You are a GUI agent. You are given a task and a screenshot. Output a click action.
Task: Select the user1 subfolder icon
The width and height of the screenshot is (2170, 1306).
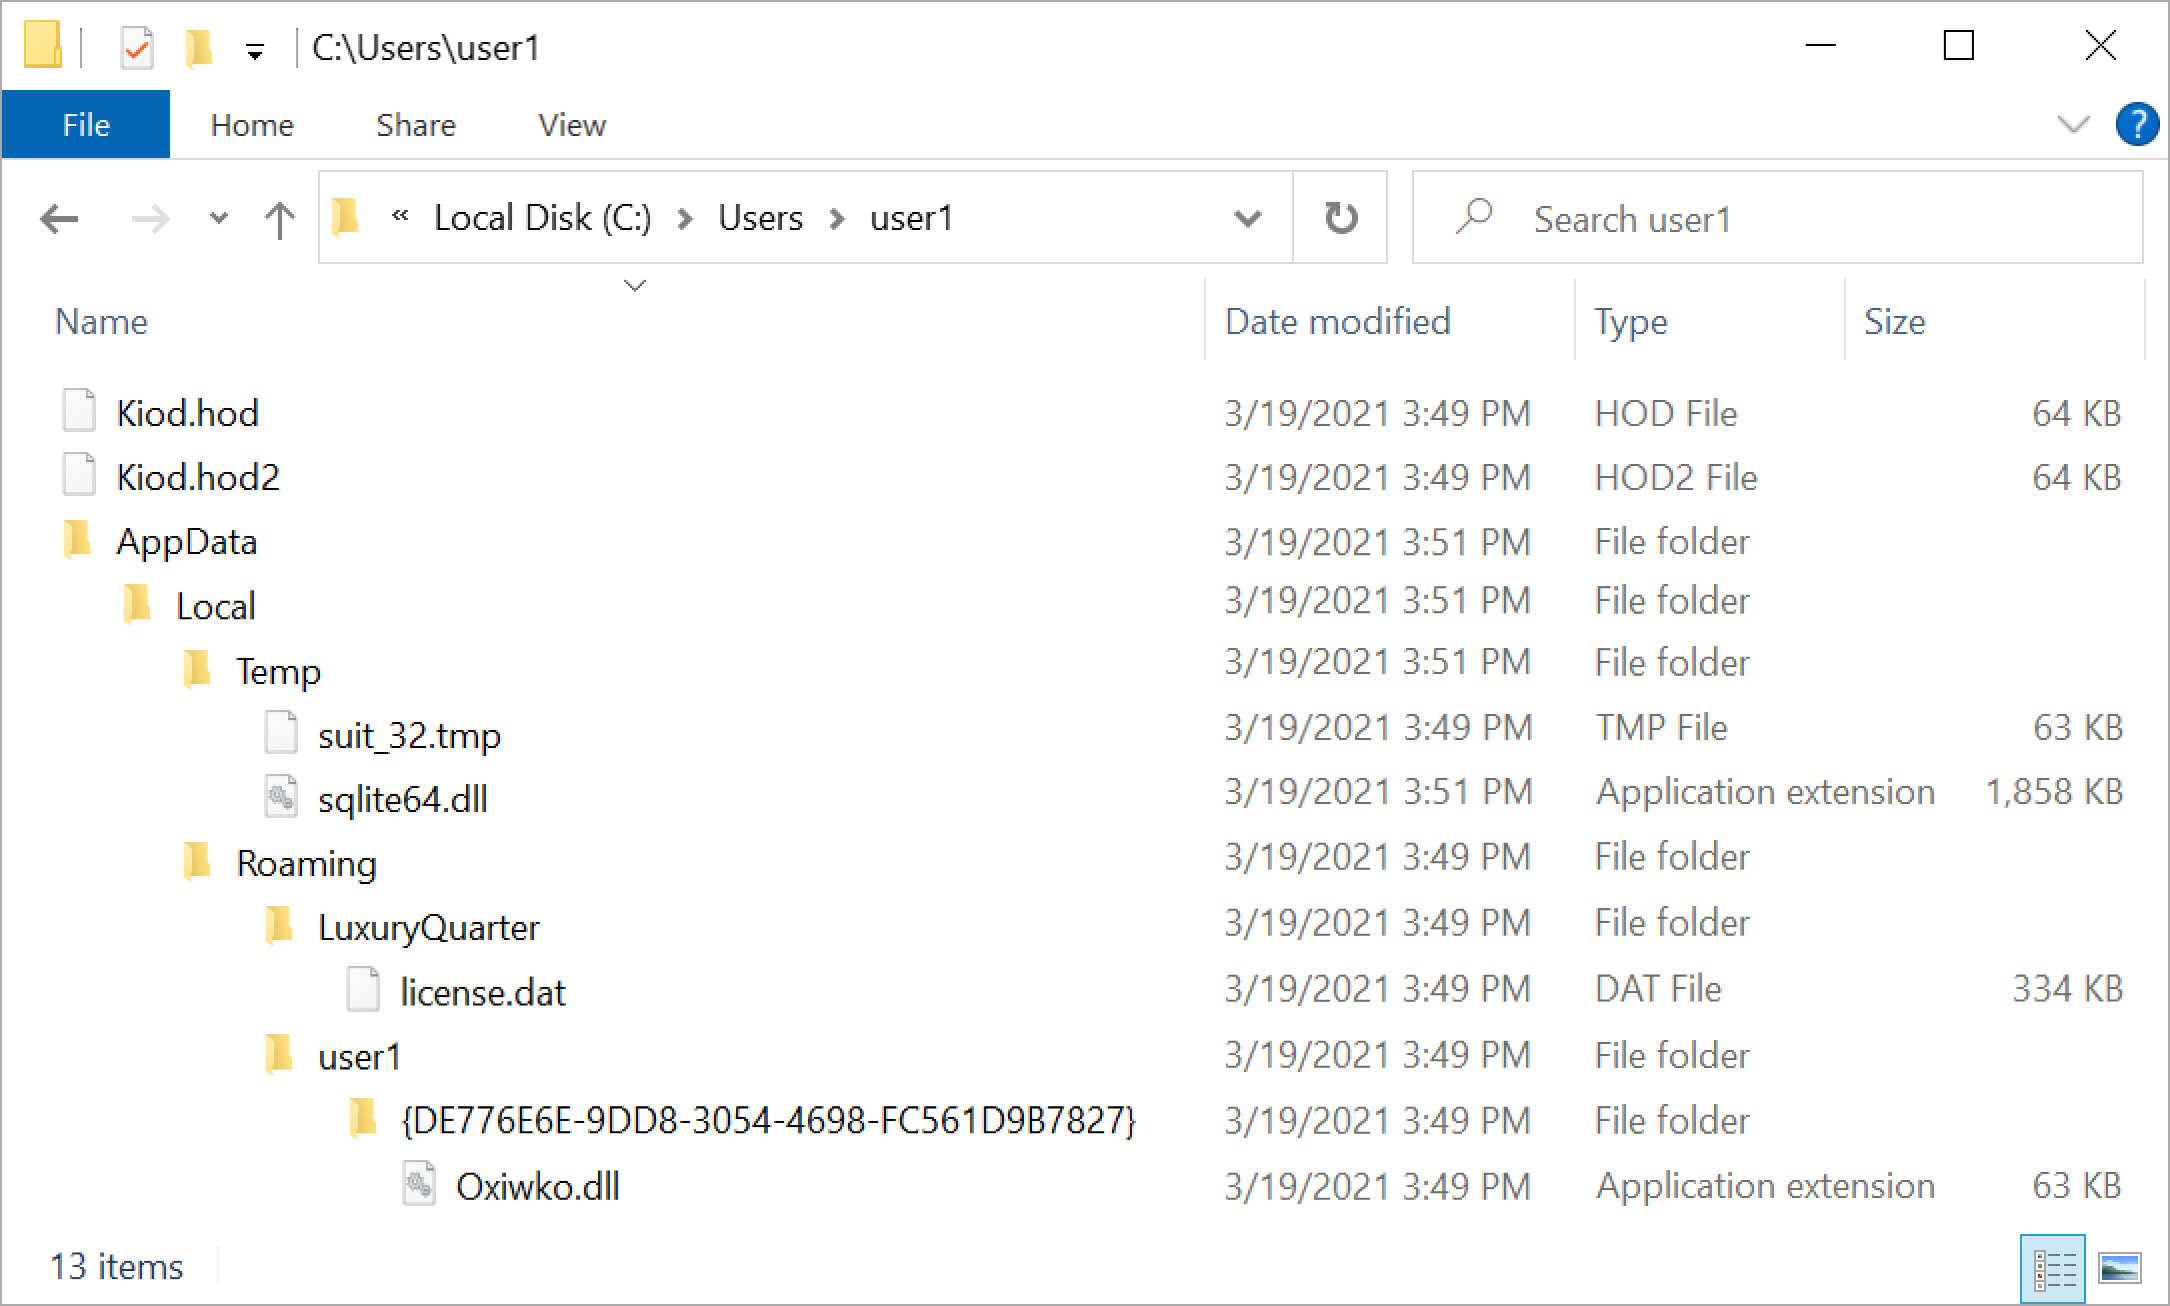tap(279, 1054)
